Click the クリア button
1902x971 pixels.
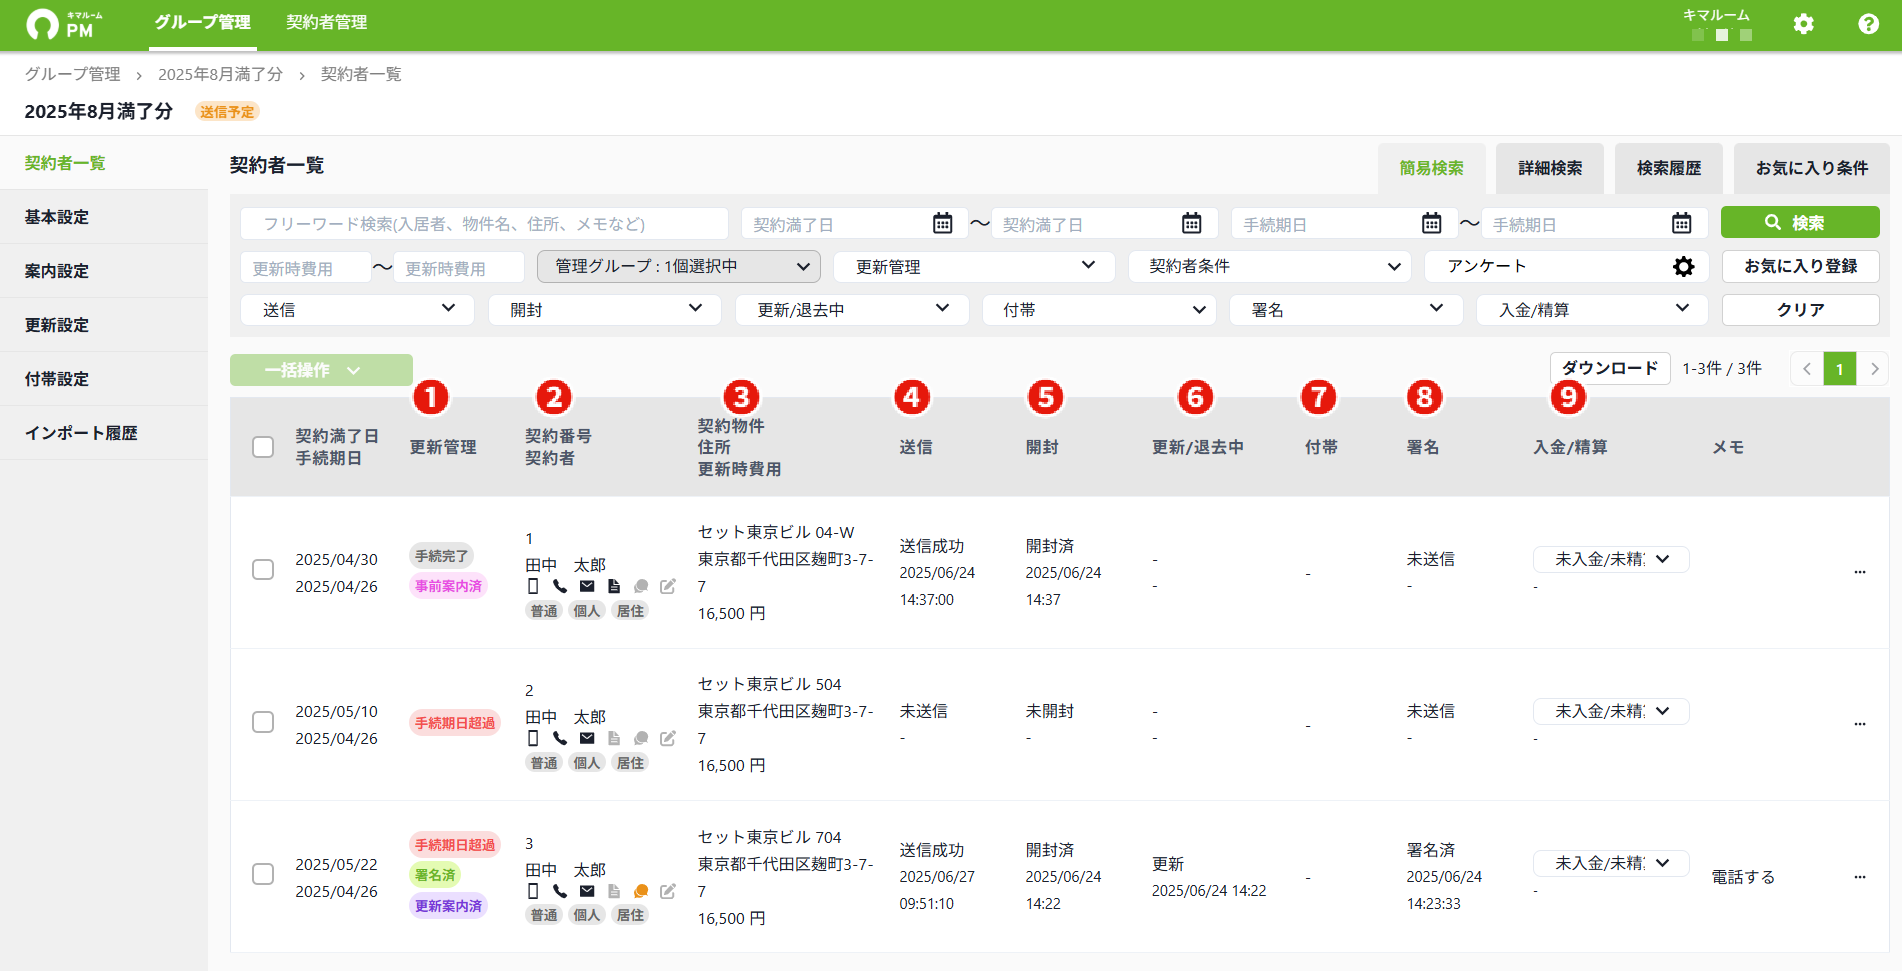click(1800, 310)
